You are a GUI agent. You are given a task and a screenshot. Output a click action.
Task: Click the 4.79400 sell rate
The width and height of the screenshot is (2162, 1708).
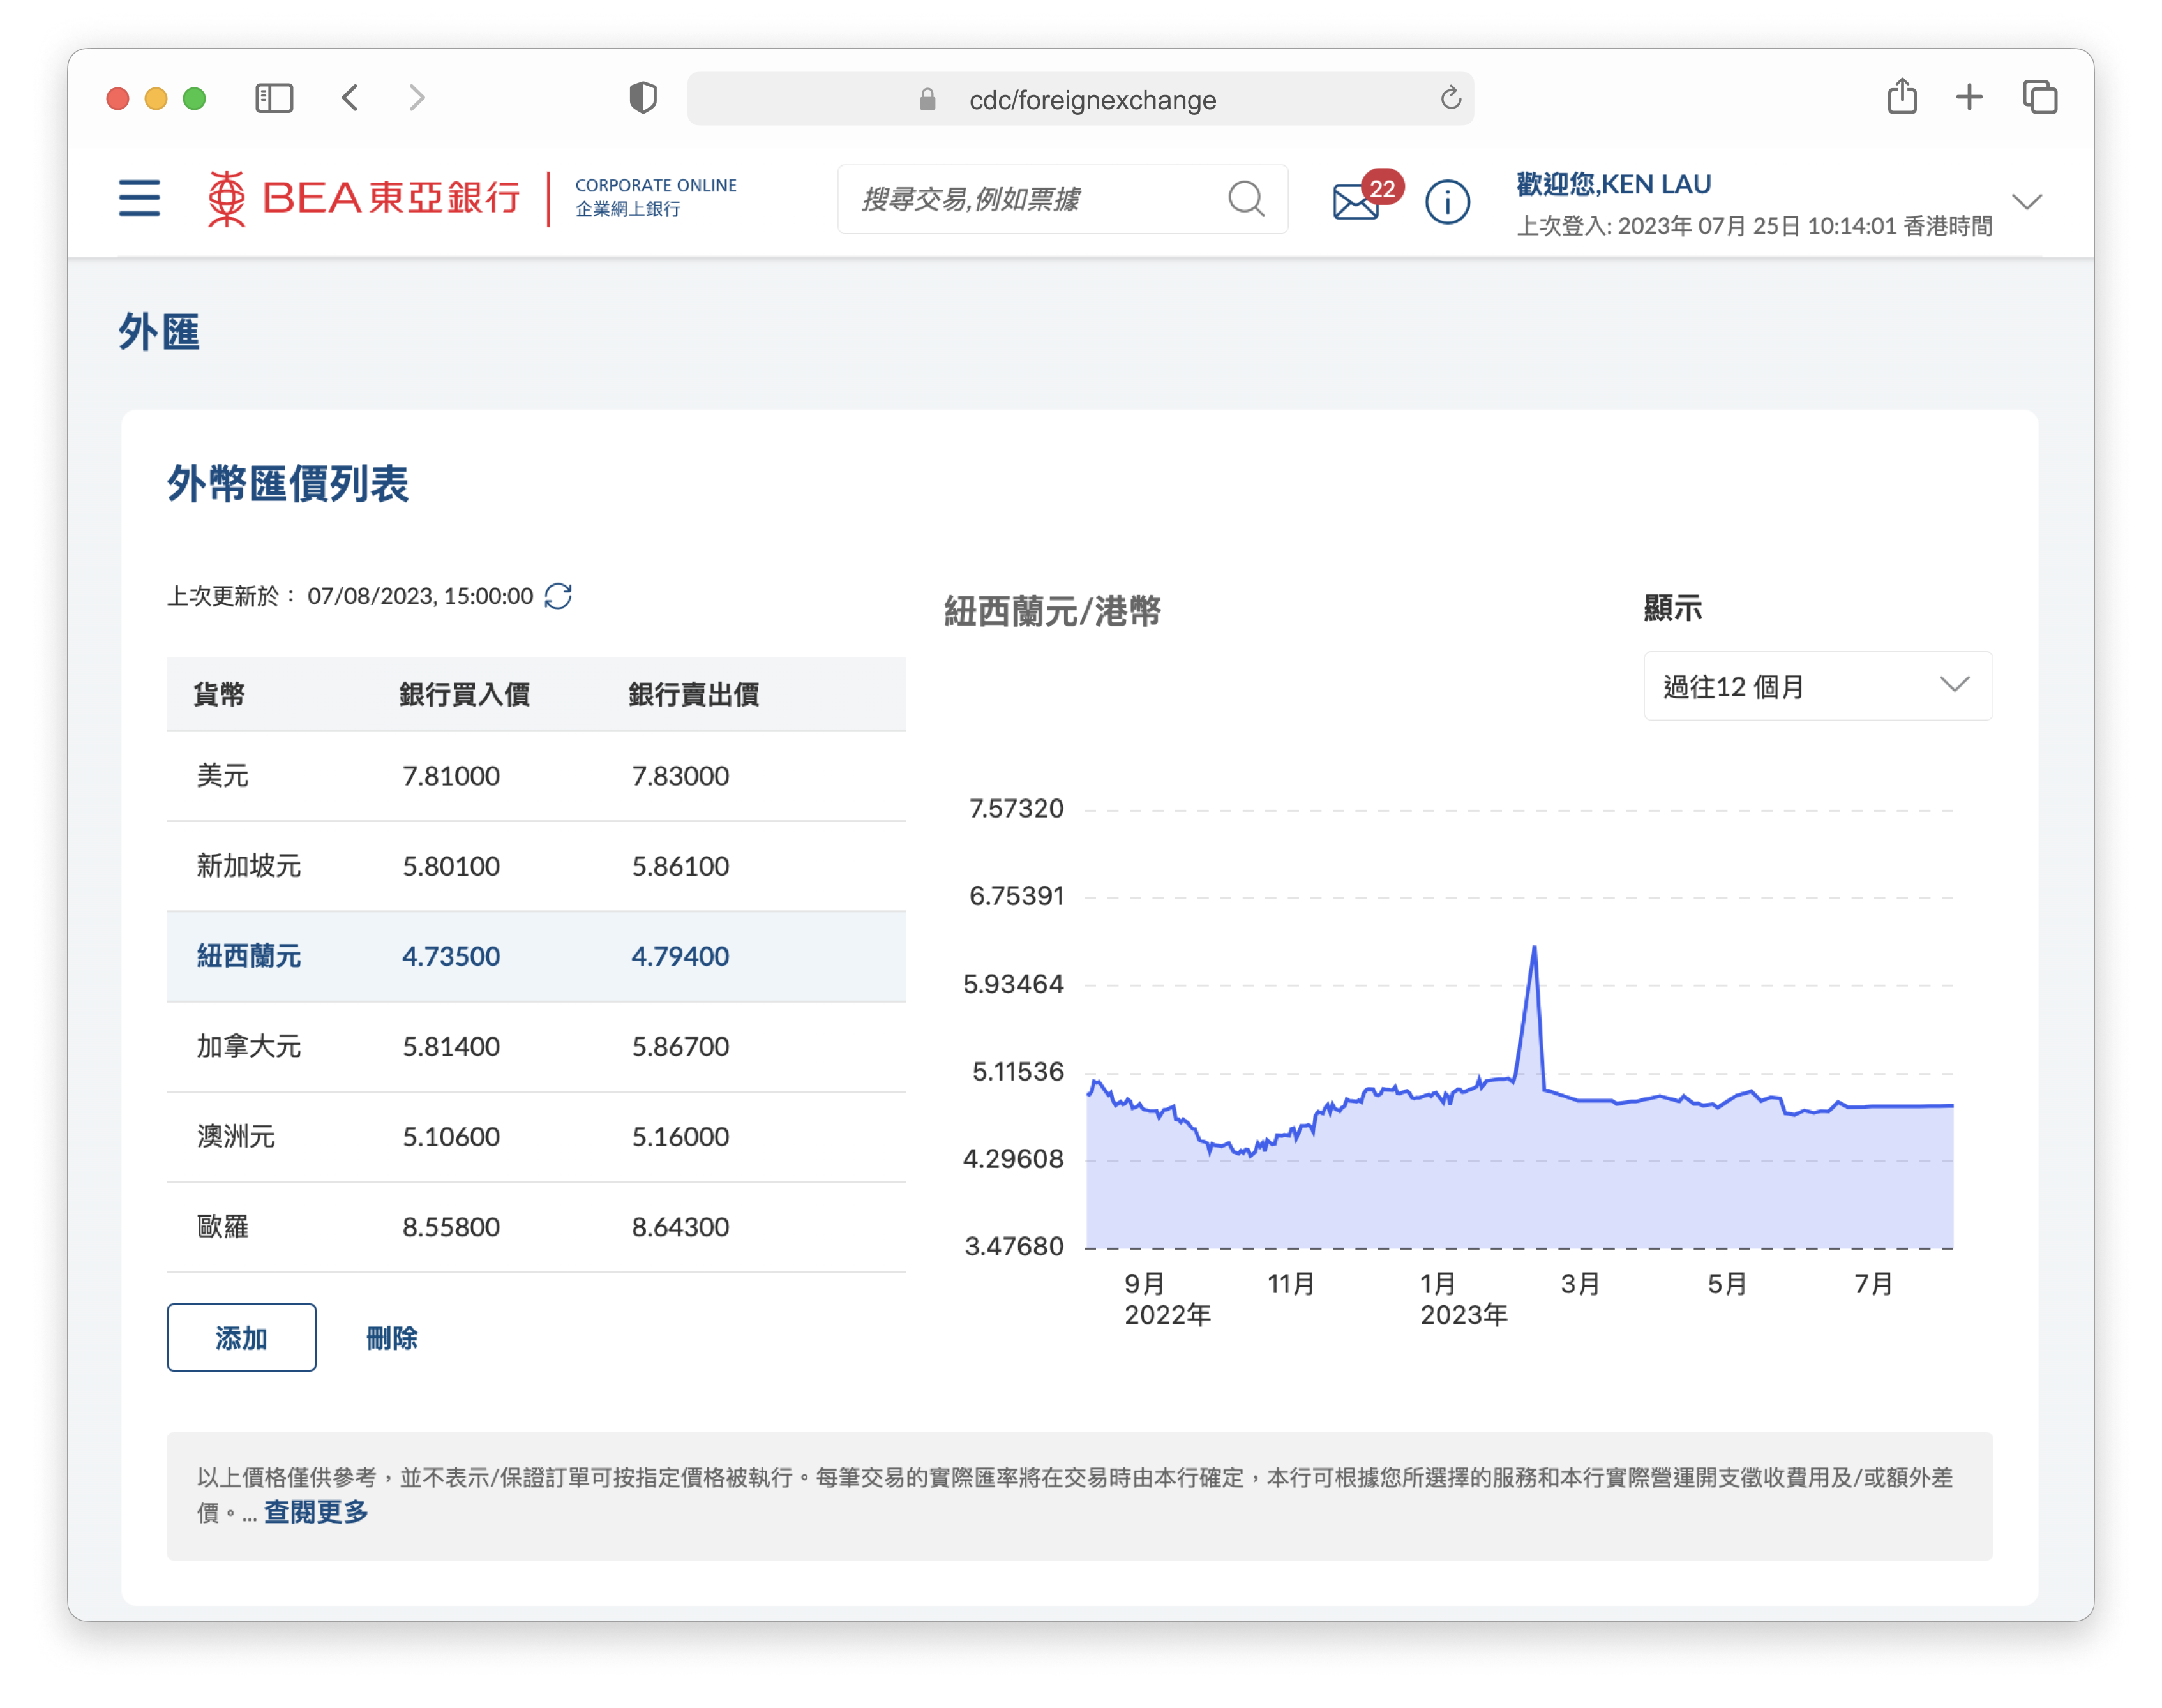click(x=680, y=956)
